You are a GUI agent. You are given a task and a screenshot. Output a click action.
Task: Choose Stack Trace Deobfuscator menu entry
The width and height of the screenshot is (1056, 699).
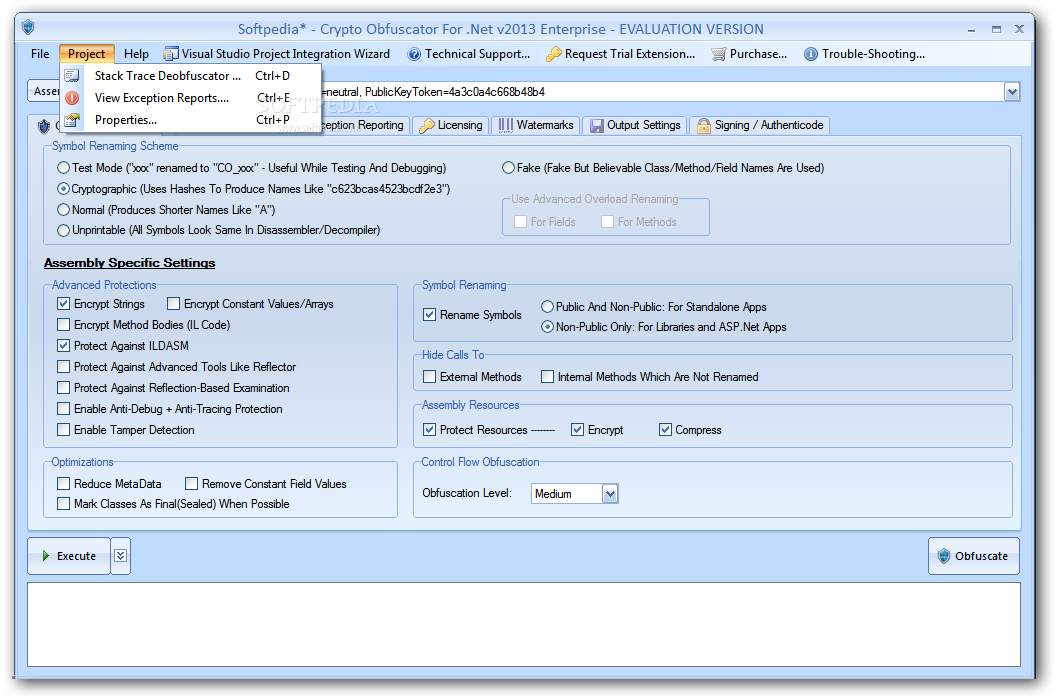191,75
